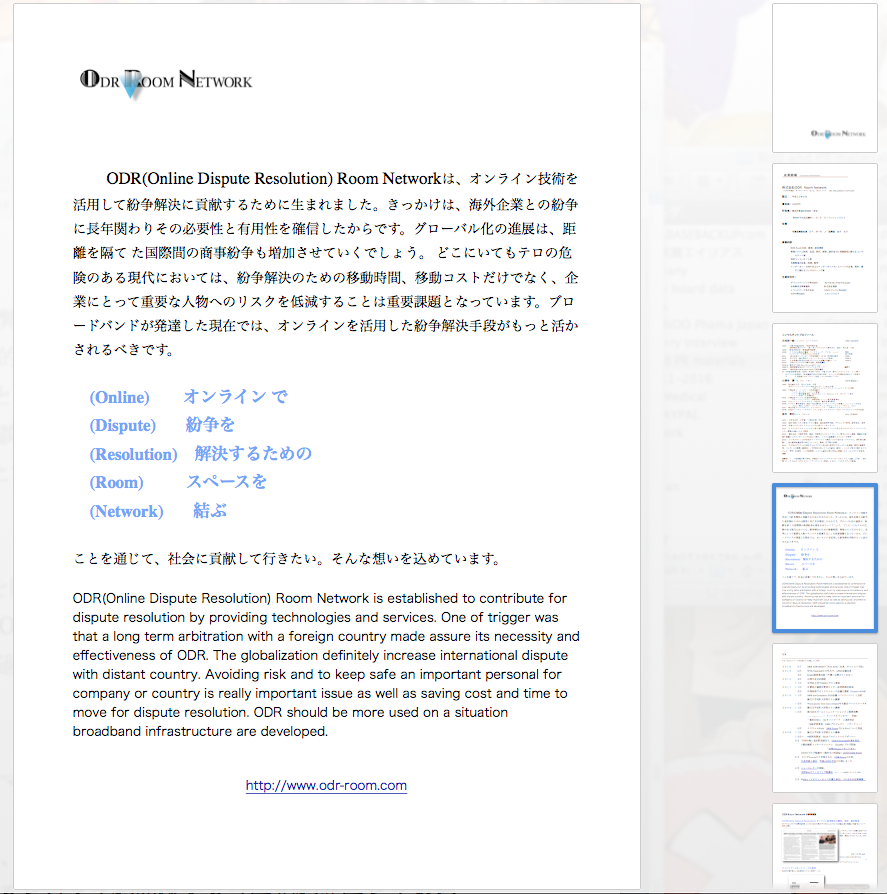Click the blue "オンラインで" text
887x894 pixels.
click(235, 396)
